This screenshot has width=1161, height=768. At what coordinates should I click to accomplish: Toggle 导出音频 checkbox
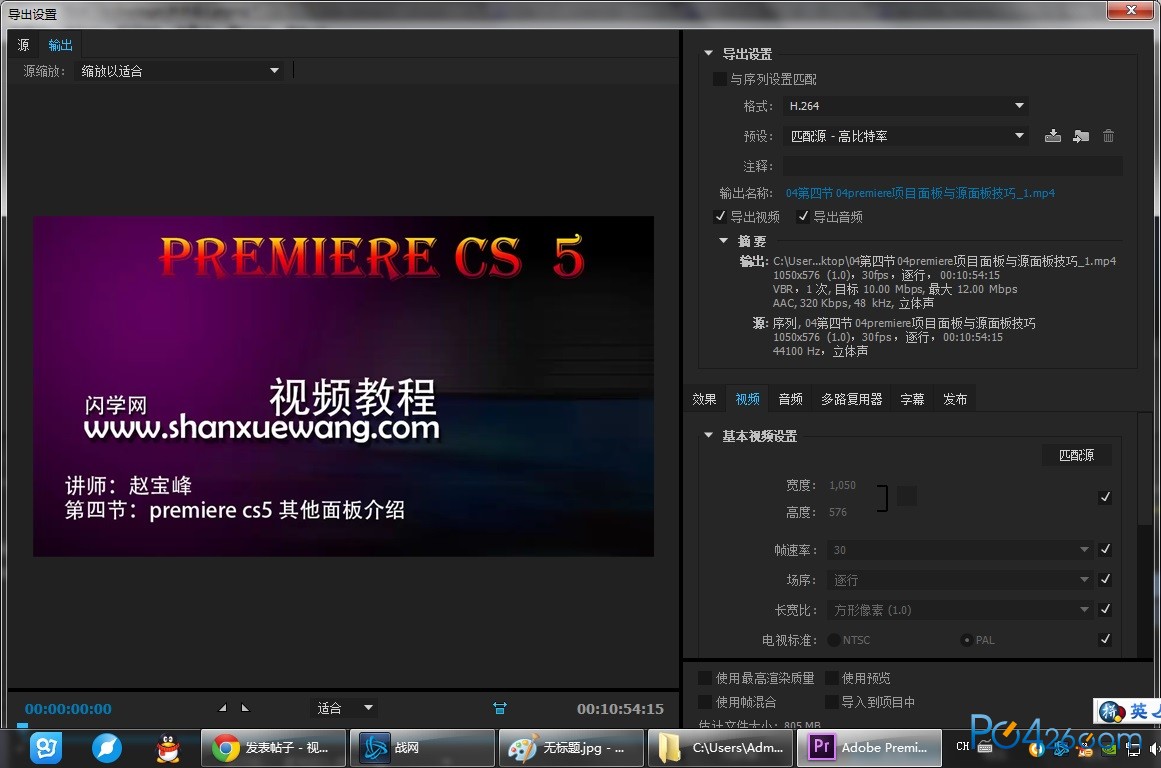[802, 216]
